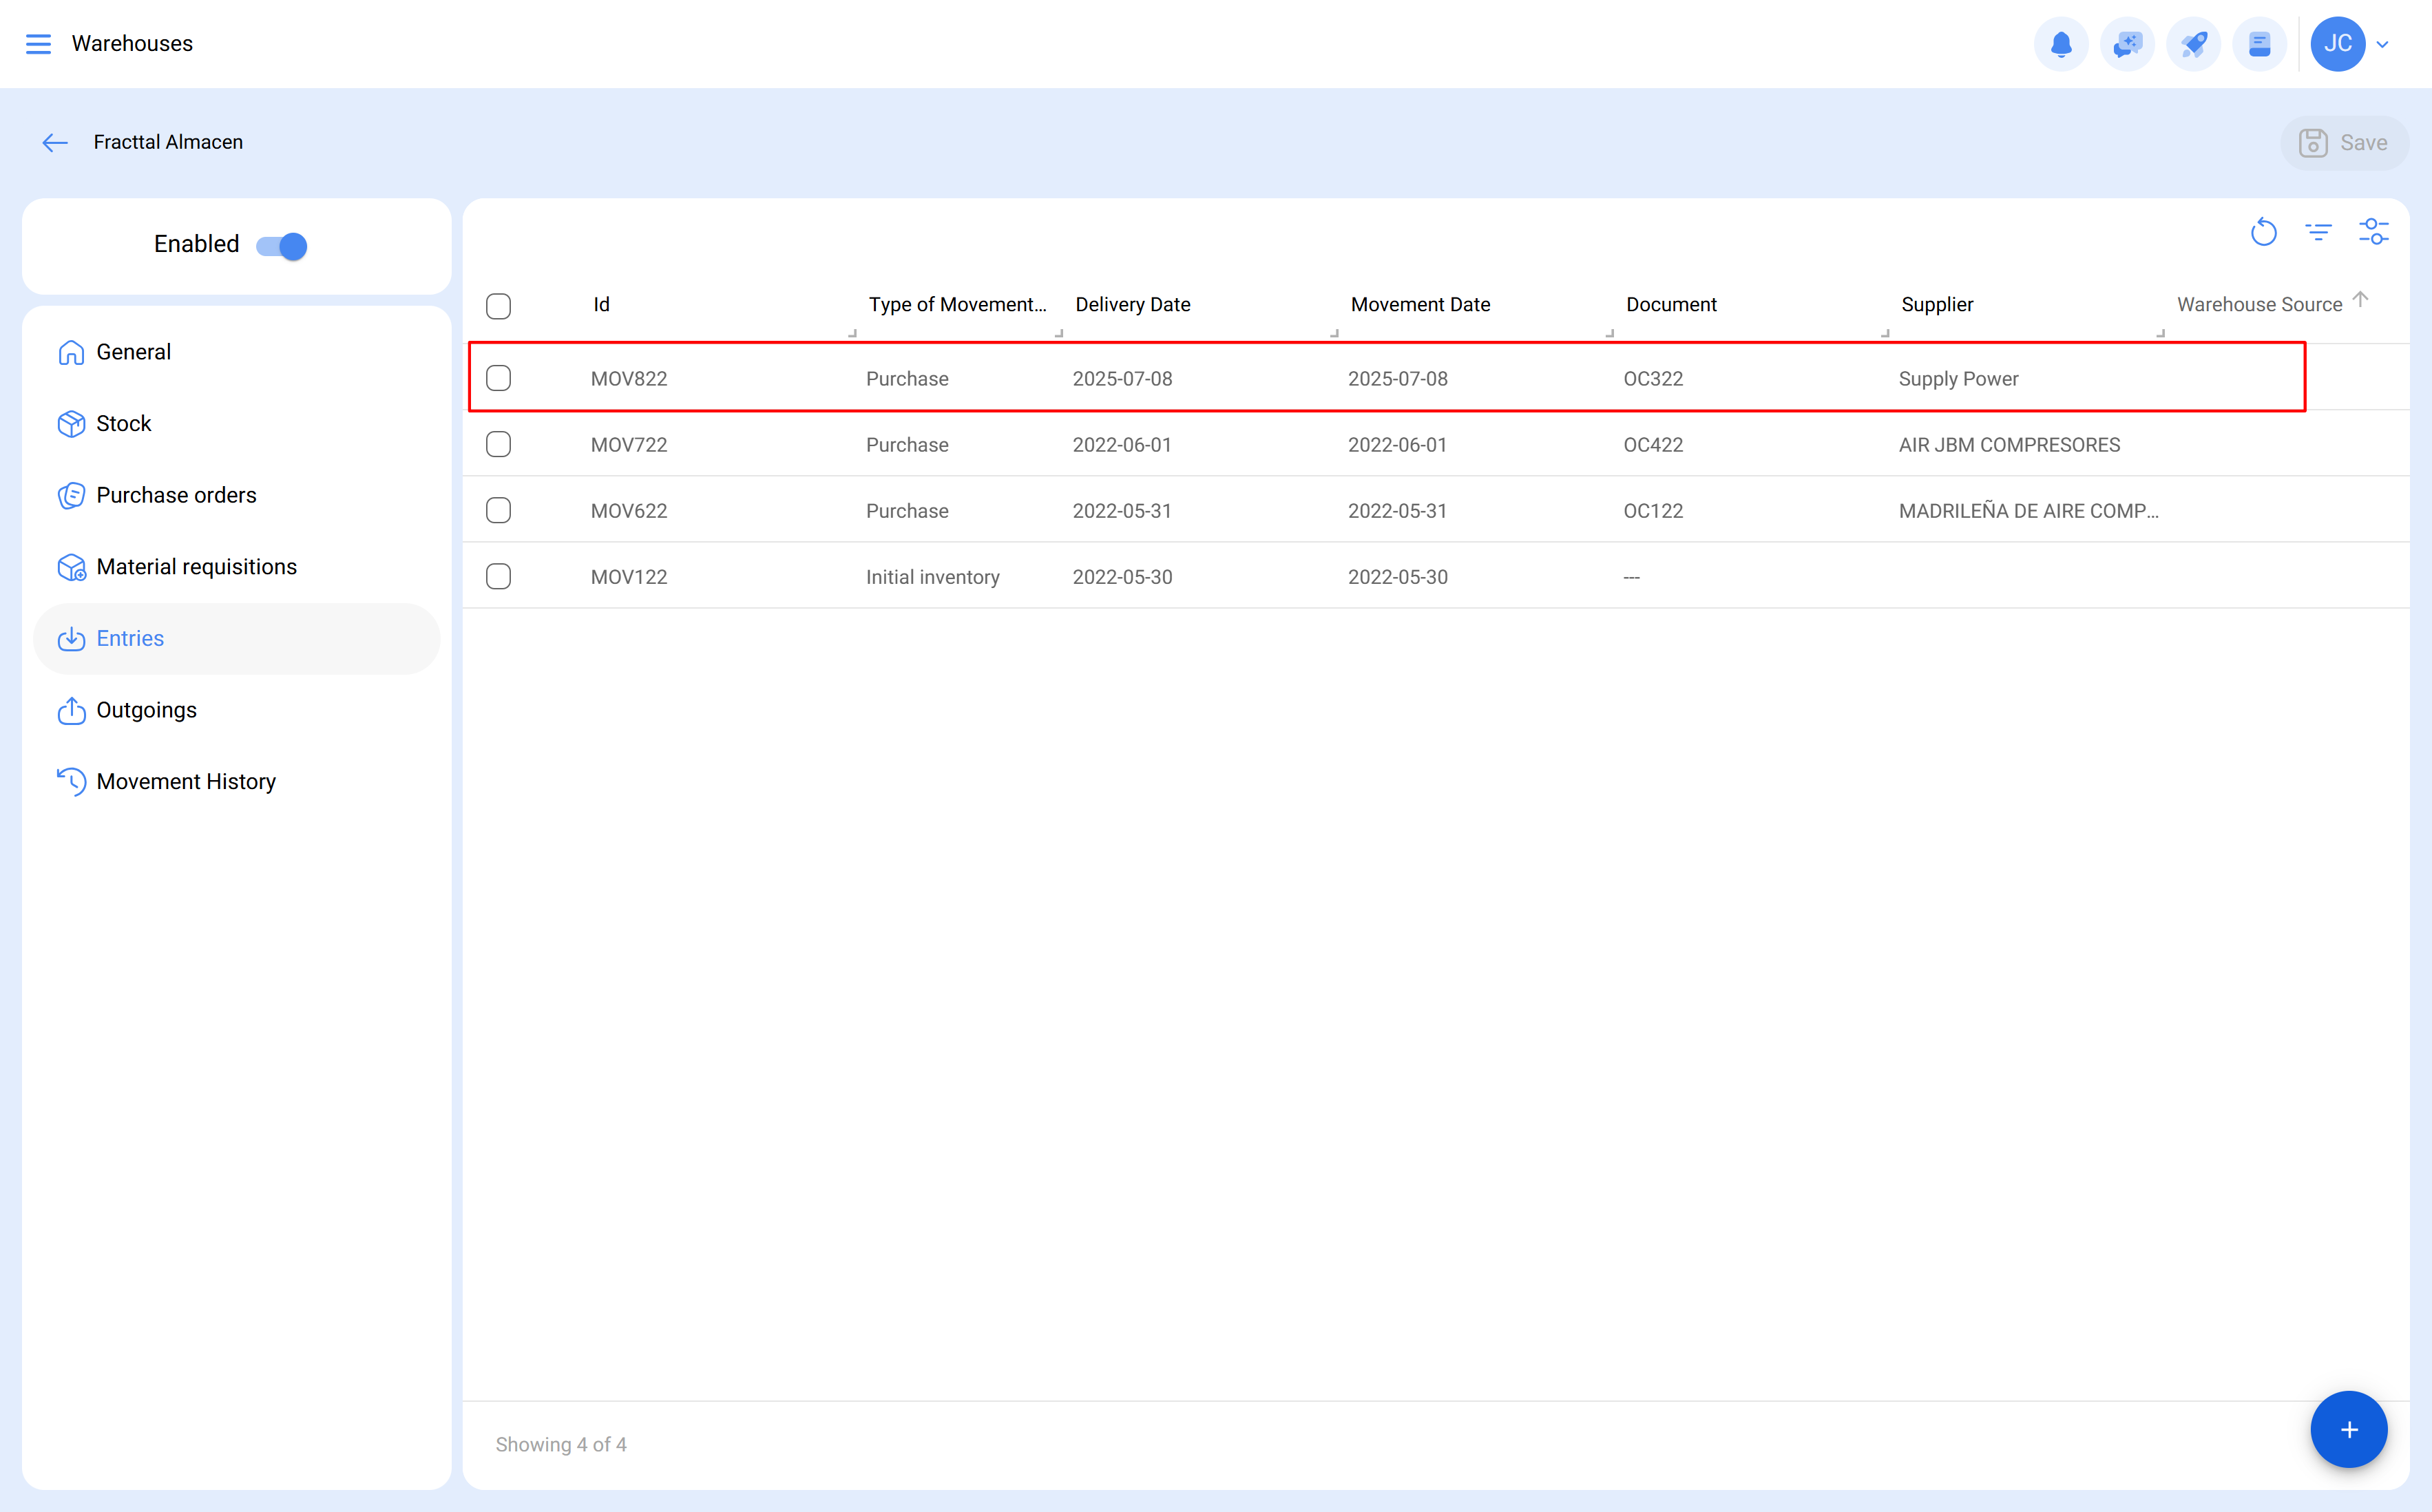Sort by Document column header
The width and height of the screenshot is (2432, 1512).
(x=1671, y=304)
